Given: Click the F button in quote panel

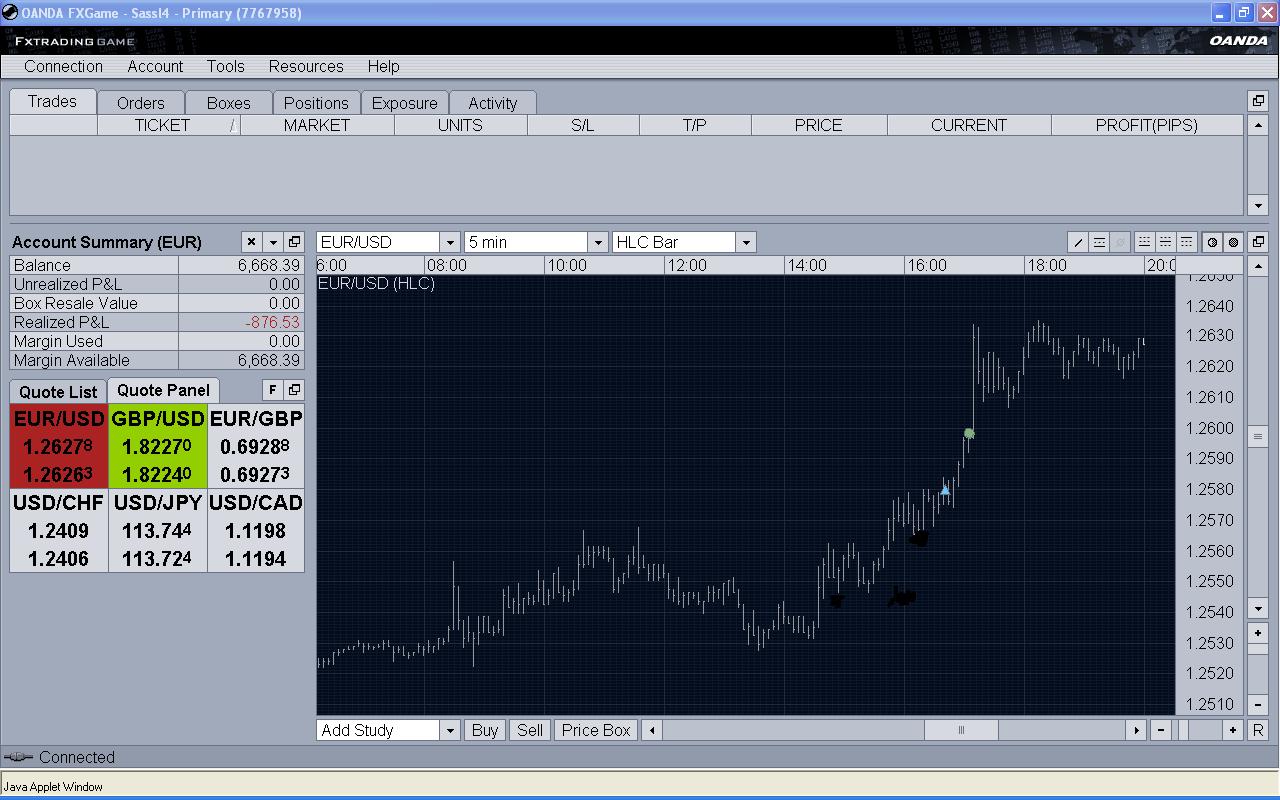Looking at the screenshot, I should 272,390.
